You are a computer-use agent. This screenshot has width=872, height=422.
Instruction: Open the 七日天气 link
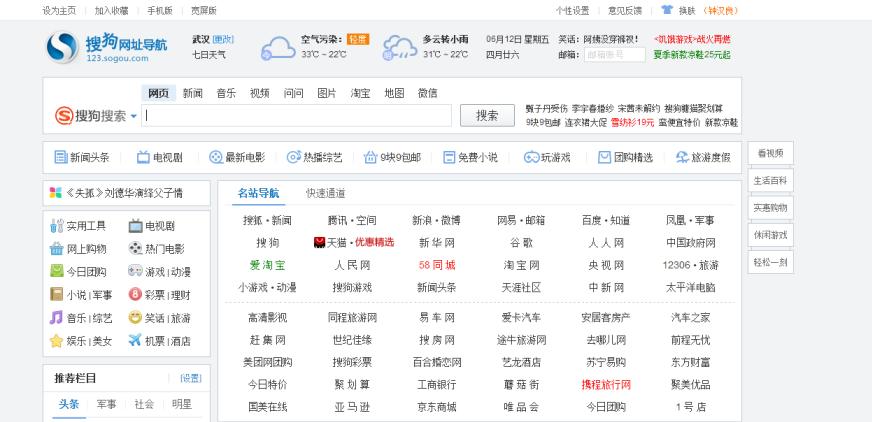209,54
